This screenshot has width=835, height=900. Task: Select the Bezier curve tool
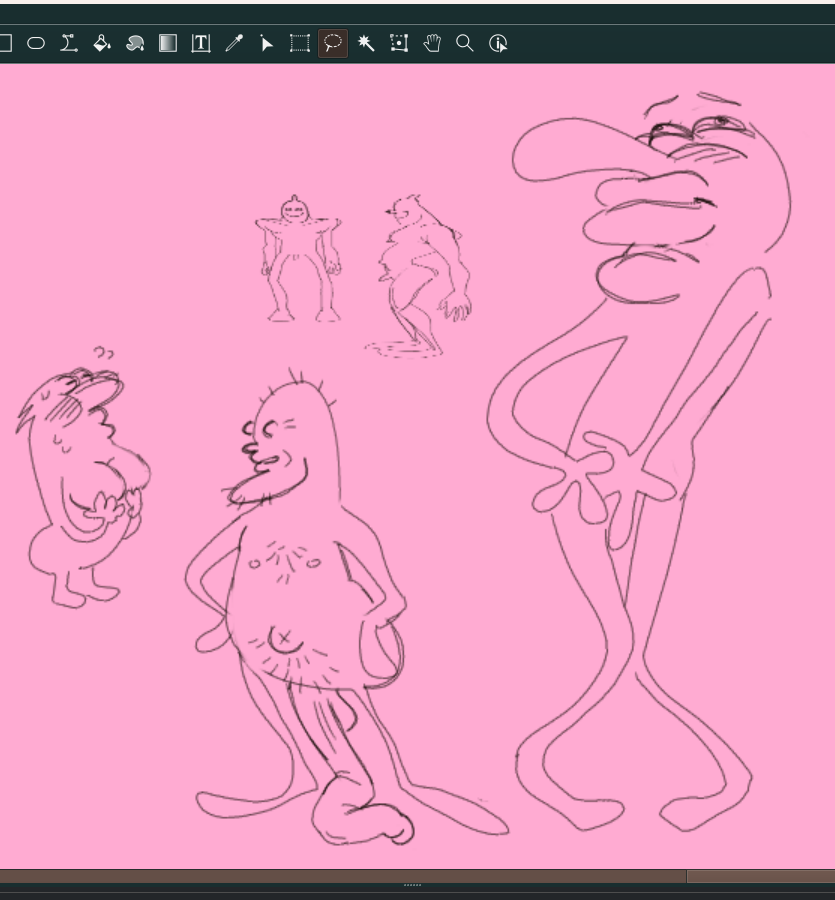click(69, 43)
